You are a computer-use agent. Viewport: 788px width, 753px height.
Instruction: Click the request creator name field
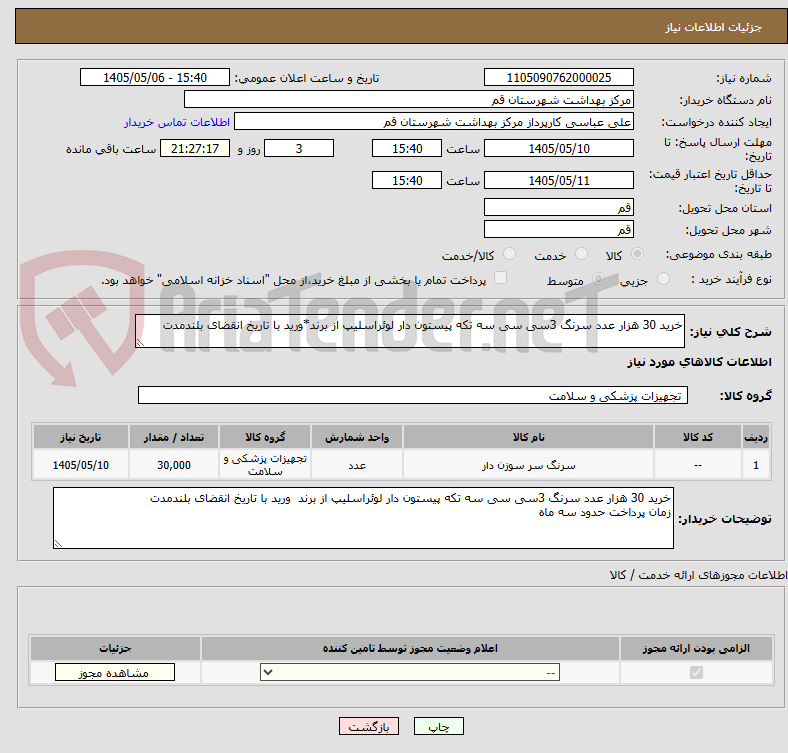[x=434, y=122]
